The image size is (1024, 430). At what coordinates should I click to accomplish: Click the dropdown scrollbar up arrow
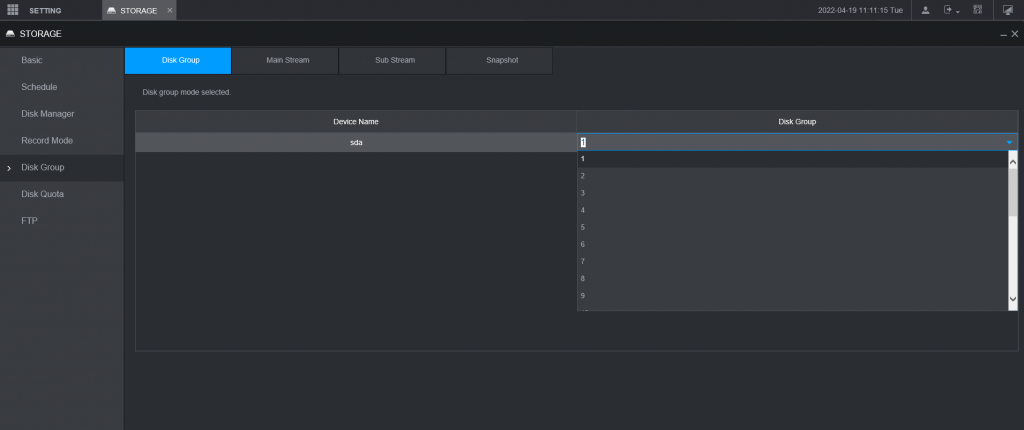[x=1012, y=160]
